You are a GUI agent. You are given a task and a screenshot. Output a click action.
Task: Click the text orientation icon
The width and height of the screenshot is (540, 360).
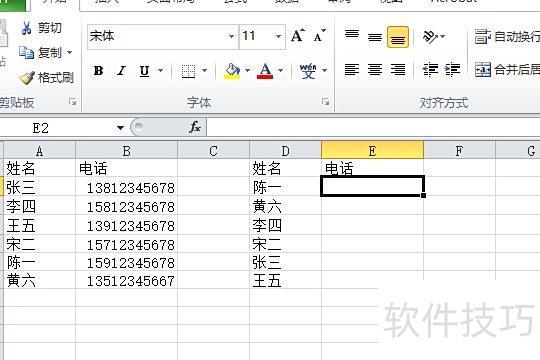[x=430, y=37]
